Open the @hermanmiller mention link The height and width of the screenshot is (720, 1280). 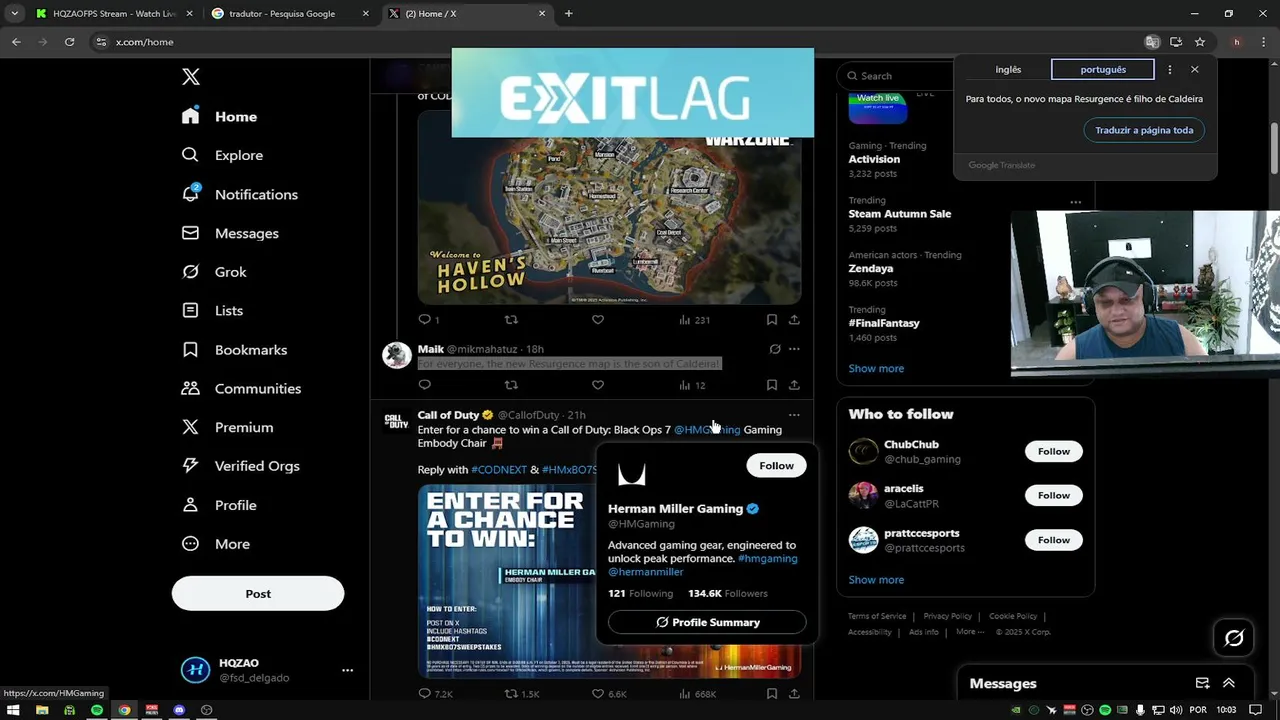pos(646,572)
